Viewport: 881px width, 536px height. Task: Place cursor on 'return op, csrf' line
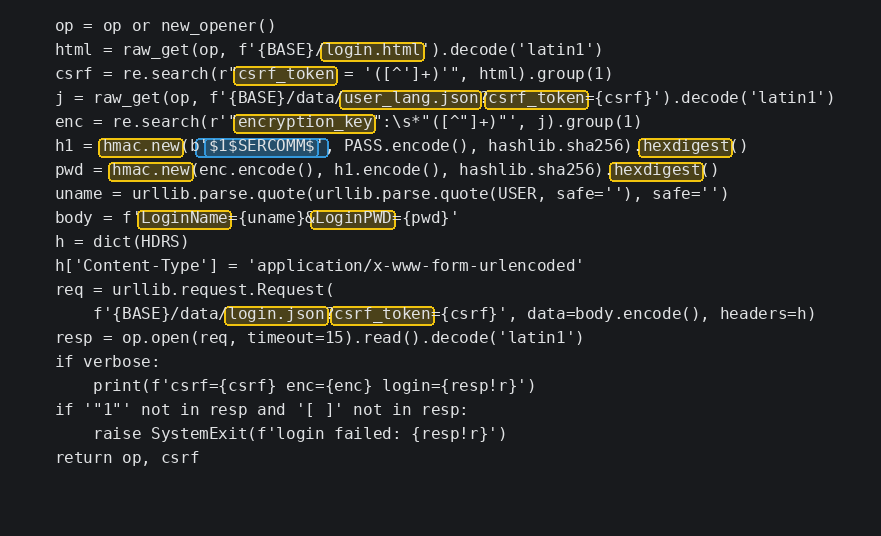pyautogui.click(x=127, y=458)
